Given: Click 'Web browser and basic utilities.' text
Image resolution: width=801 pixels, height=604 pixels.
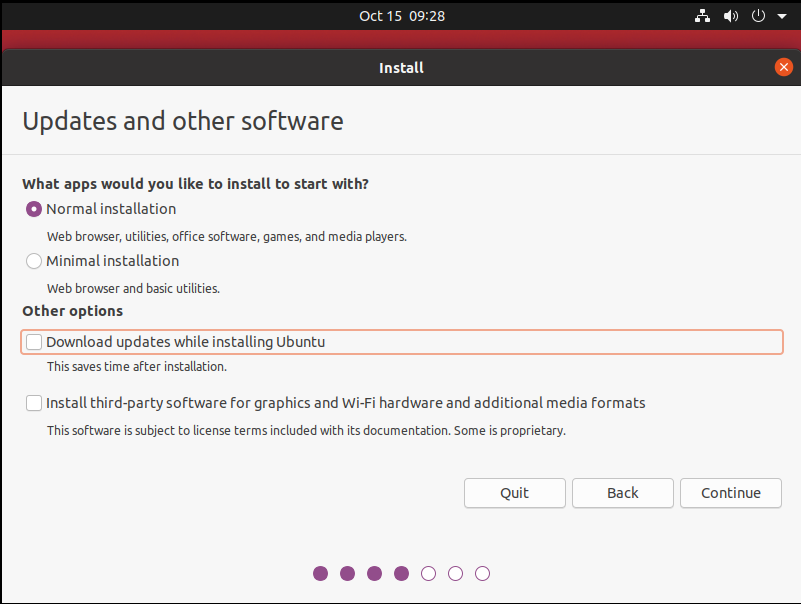Looking at the screenshot, I should pyautogui.click(x=133, y=289).
